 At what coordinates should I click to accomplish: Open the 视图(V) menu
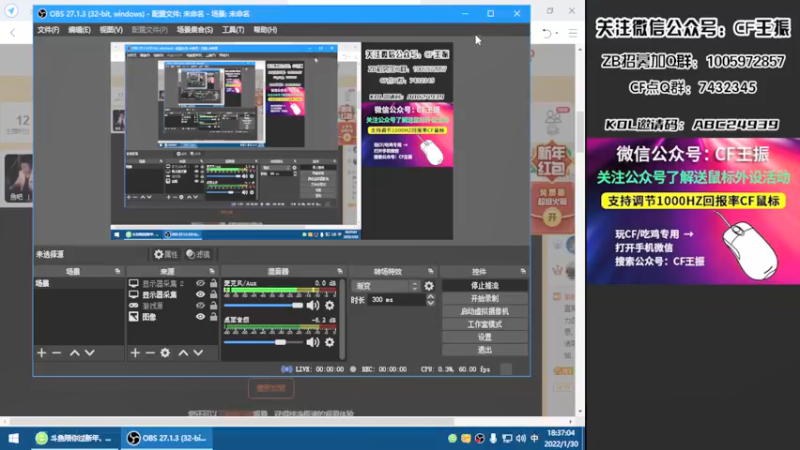(x=111, y=30)
